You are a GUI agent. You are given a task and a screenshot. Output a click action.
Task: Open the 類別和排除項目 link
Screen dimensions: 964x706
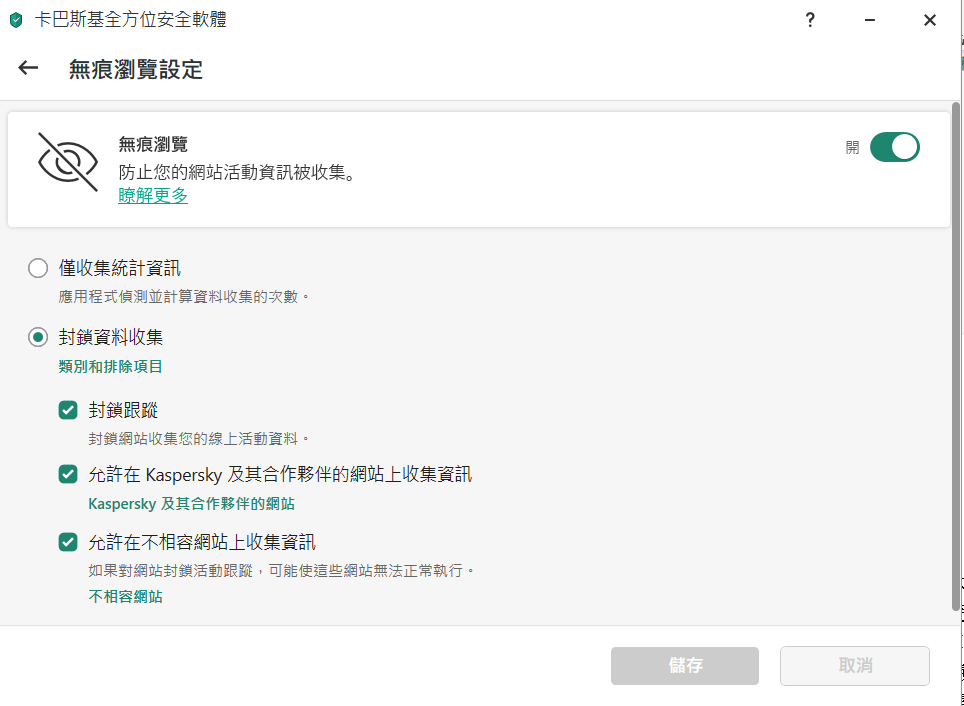(x=111, y=367)
